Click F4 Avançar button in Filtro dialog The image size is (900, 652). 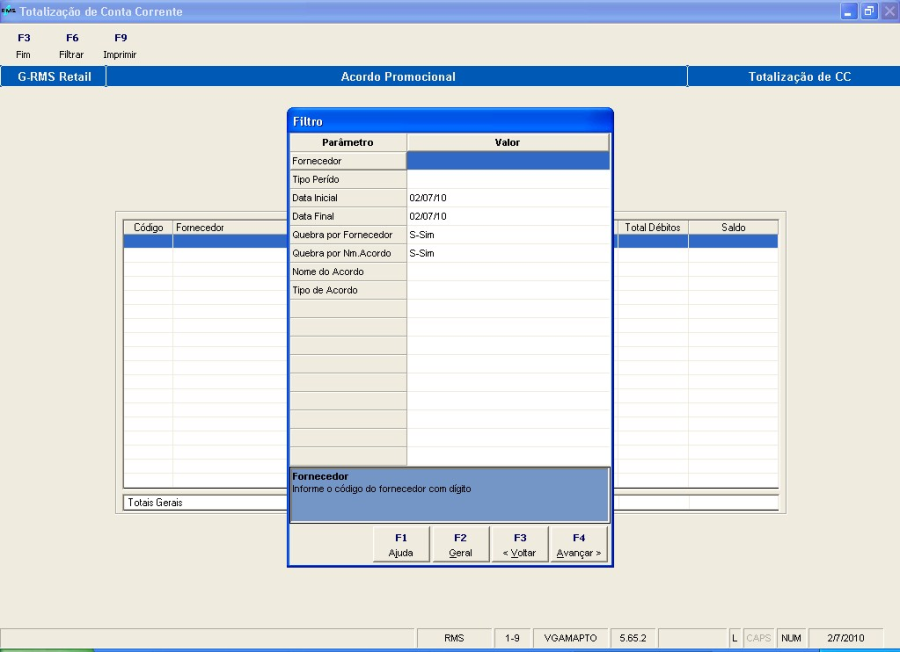[x=579, y=545]
